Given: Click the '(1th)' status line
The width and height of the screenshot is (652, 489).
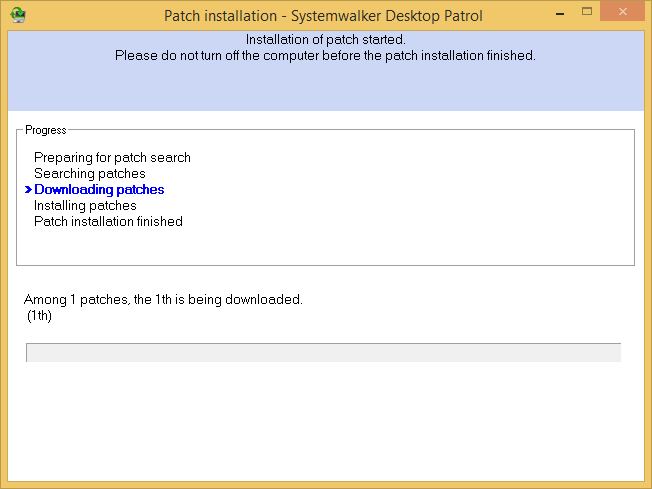Looking at the screenshot, I should pos(39,316).
